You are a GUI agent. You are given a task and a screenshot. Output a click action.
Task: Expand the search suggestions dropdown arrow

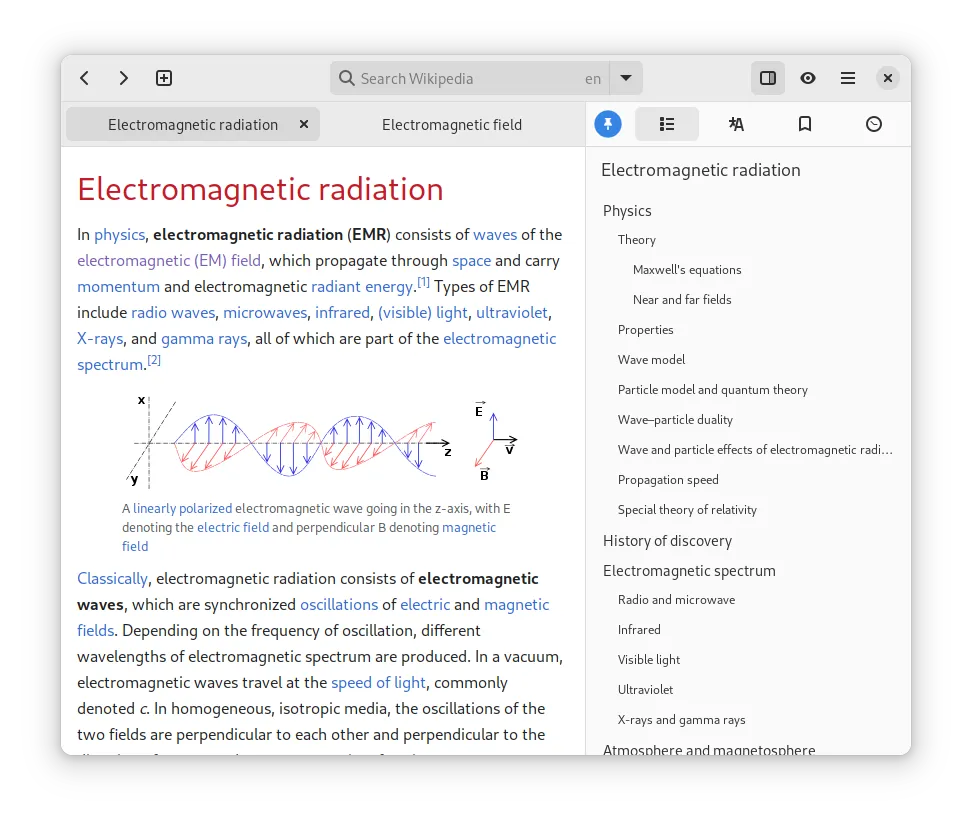pyautogui.click(x=626, y=78)
